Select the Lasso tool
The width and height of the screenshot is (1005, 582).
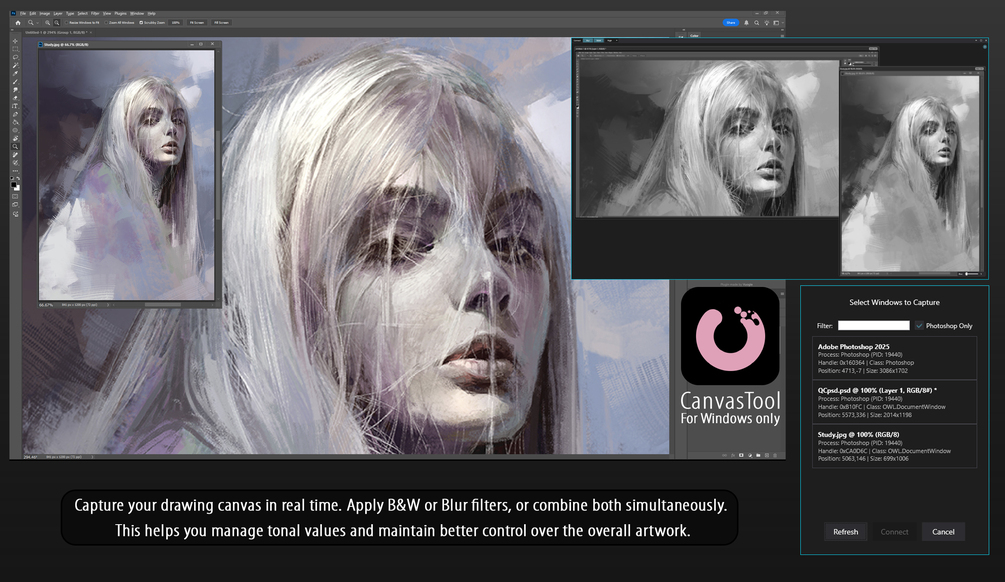point(15,57)
